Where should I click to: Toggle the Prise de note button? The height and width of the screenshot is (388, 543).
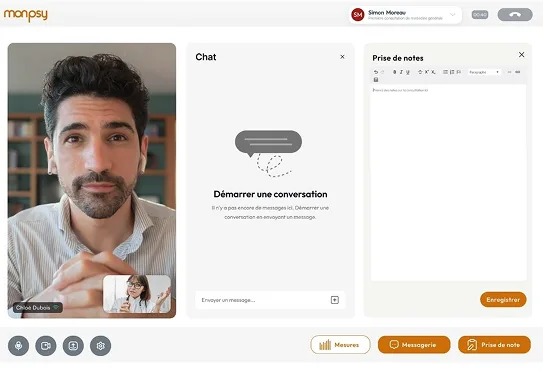coord(494,345)
